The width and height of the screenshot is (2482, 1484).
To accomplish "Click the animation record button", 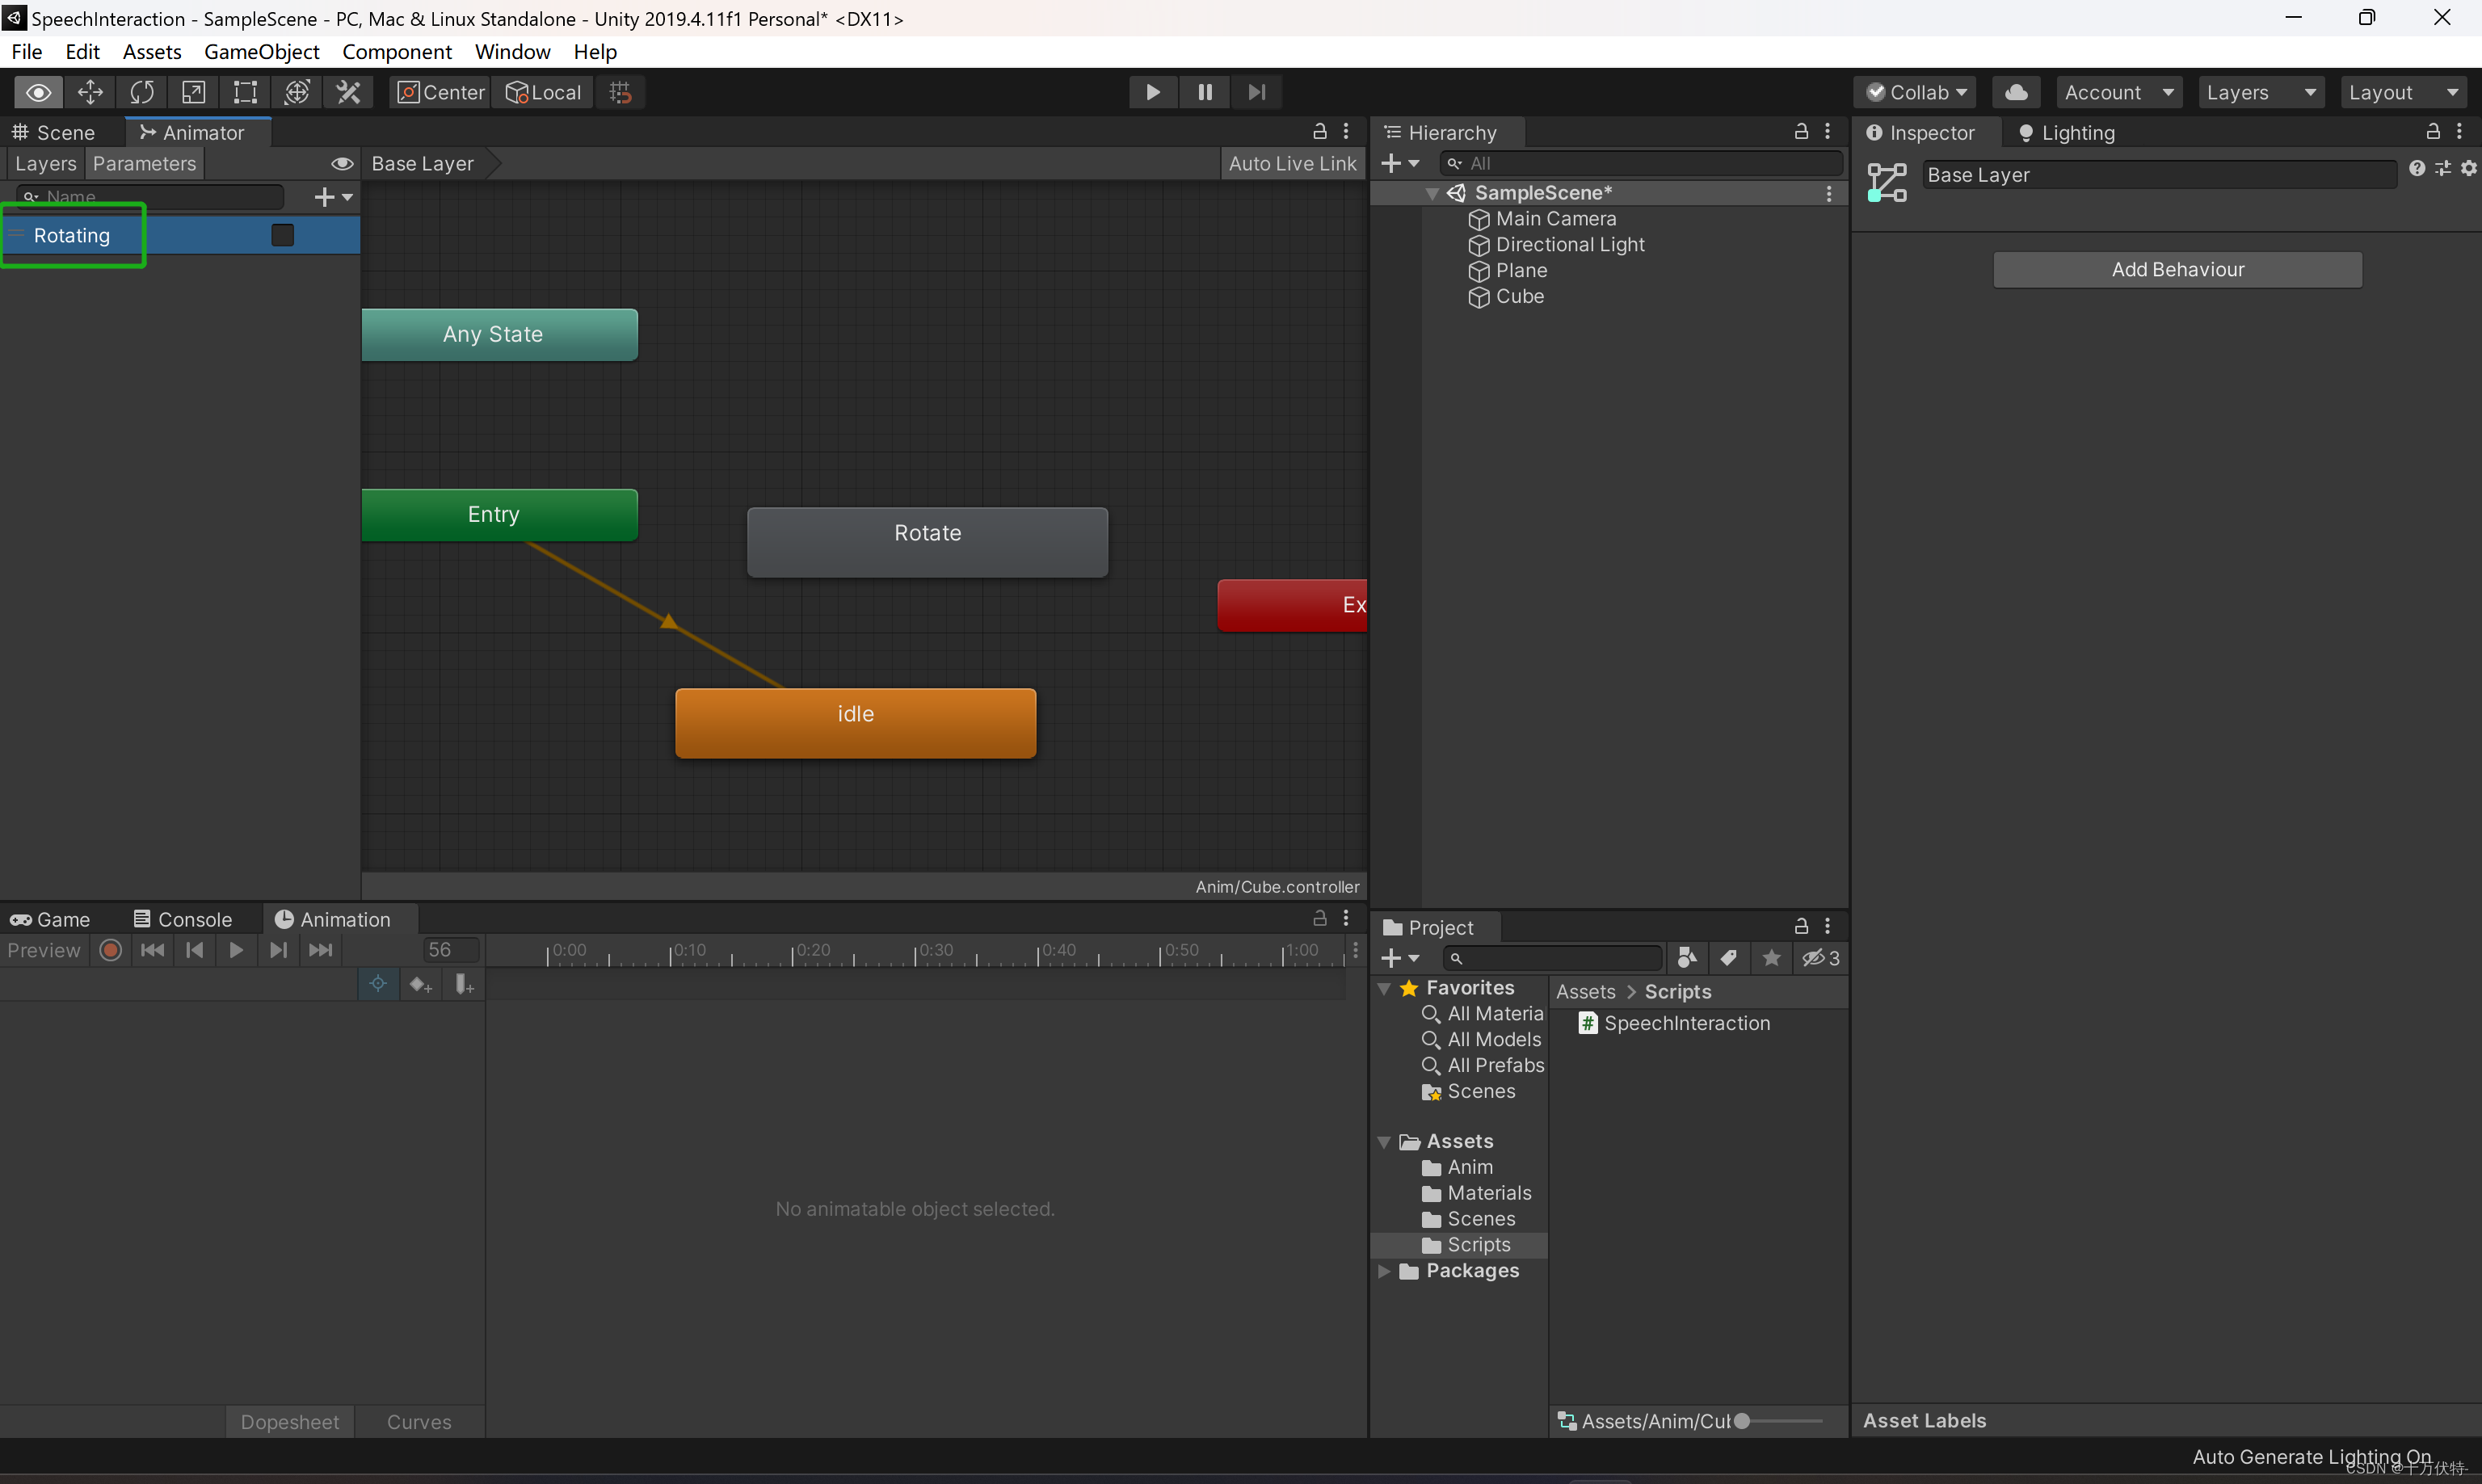I will 111,950.
